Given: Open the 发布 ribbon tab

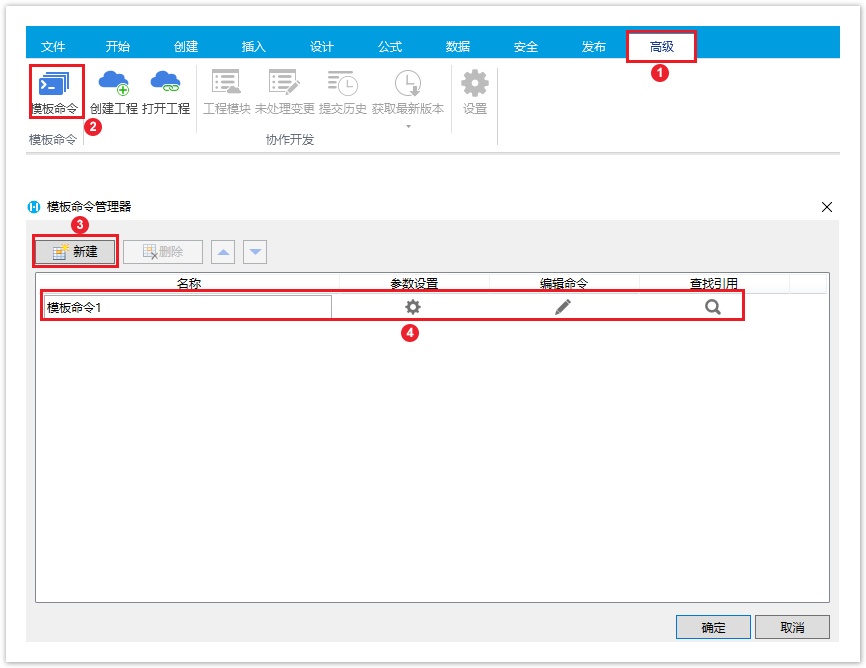Looking at the screenshot, I should (x=594, y=46).
